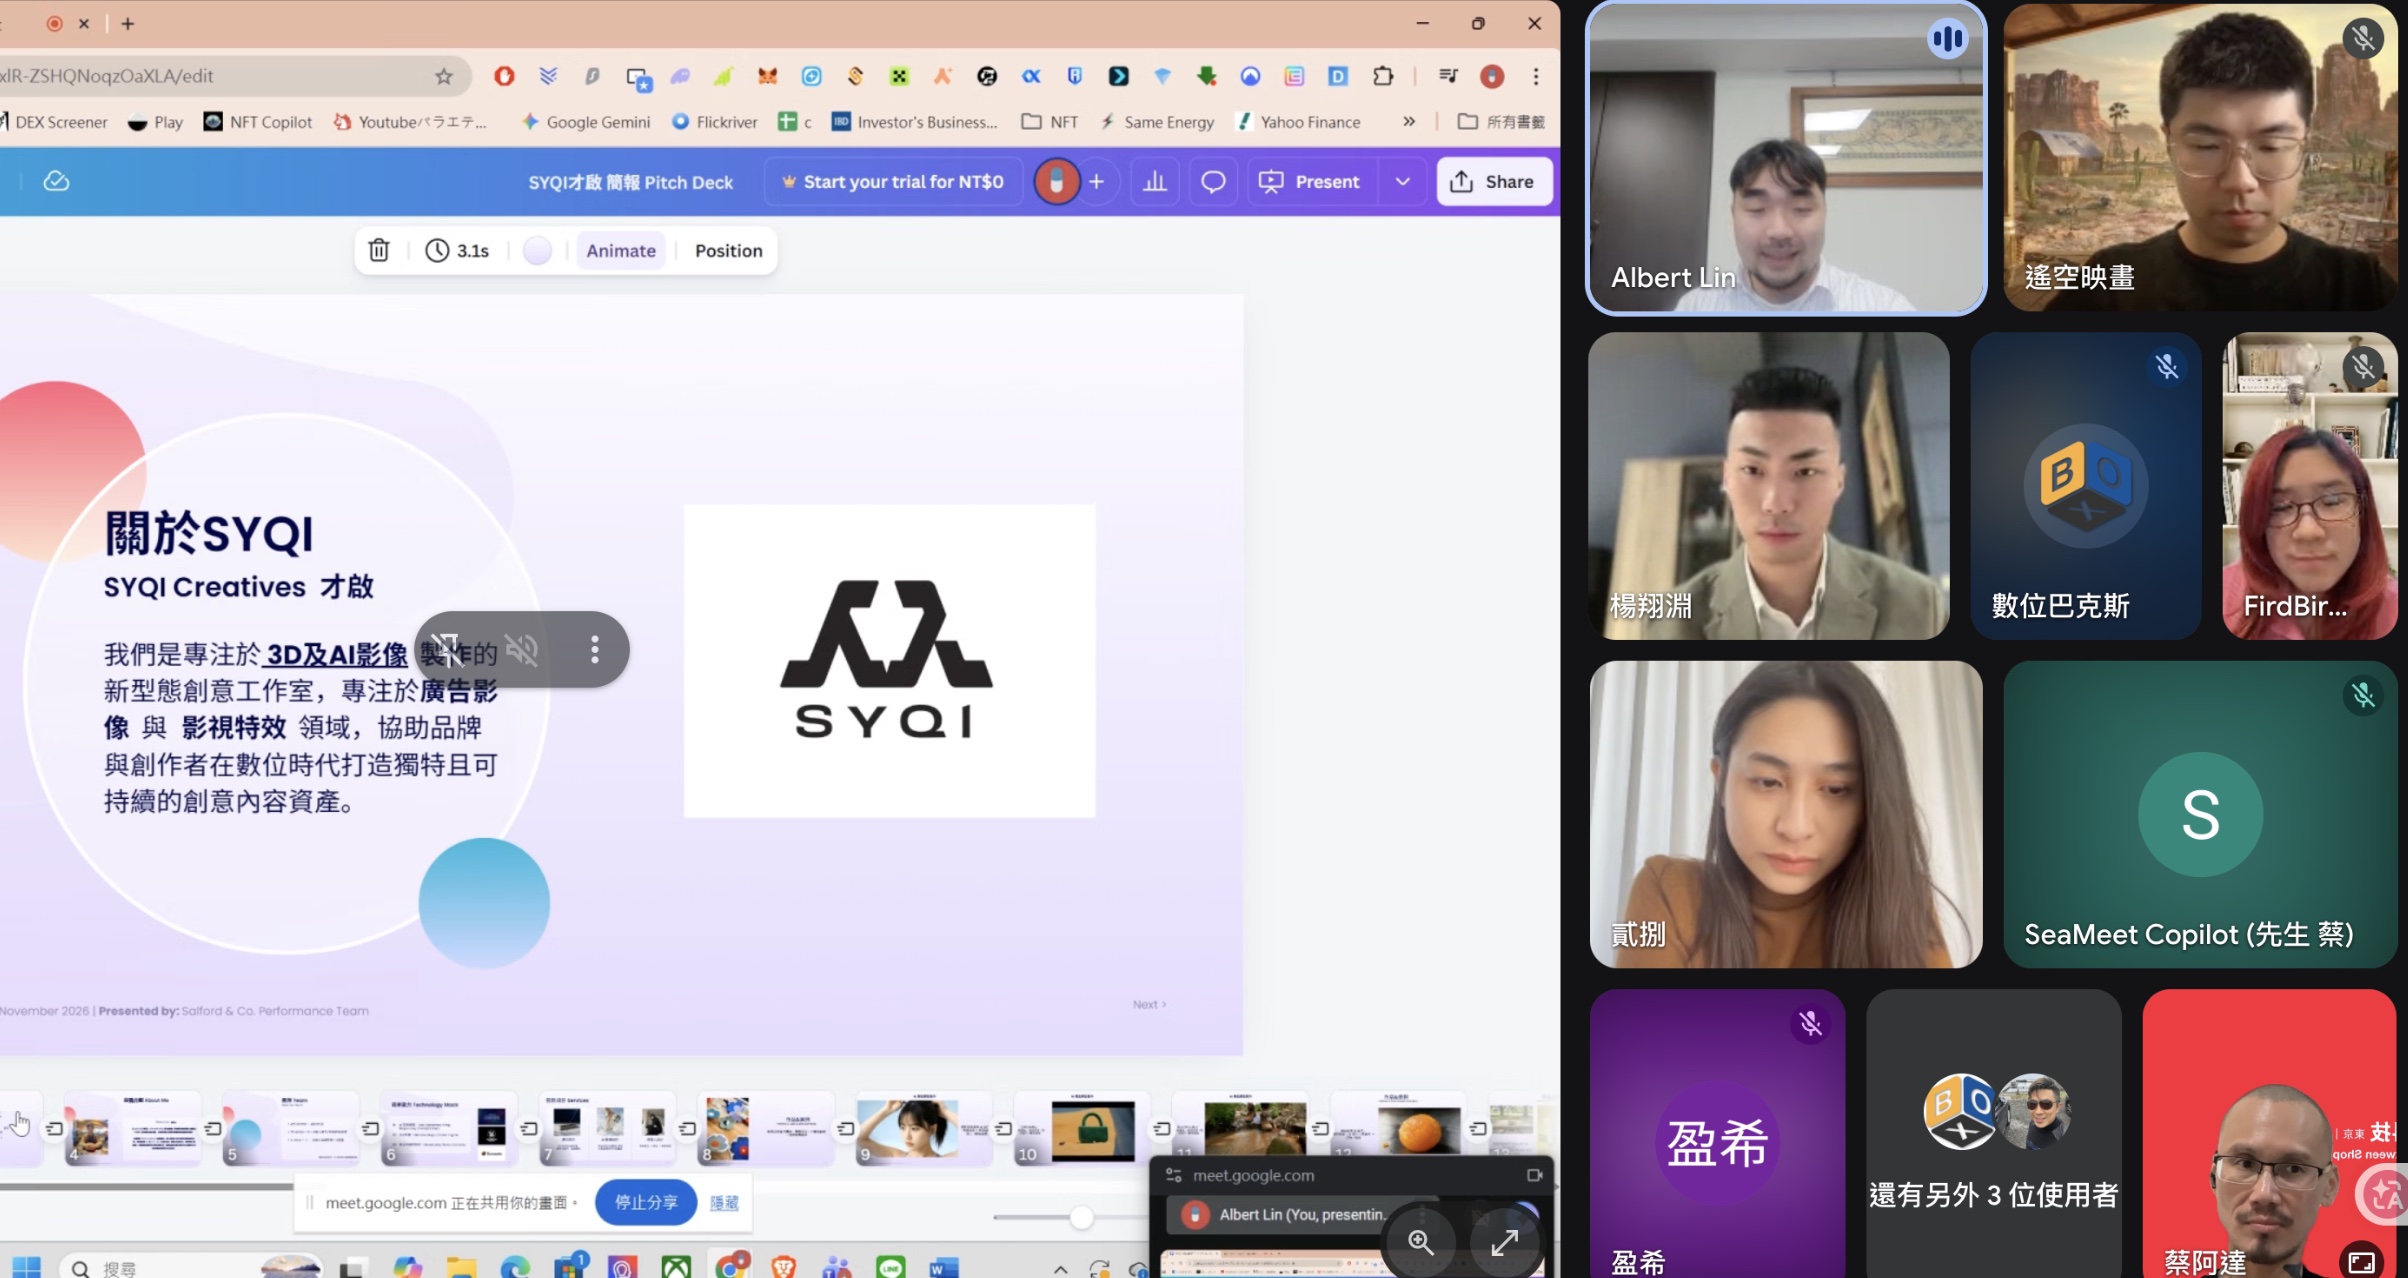Click the MetaMask fox extension icon
Image resolution: width=2408 pixels, height=1278 pixels.
pos(767,76)
